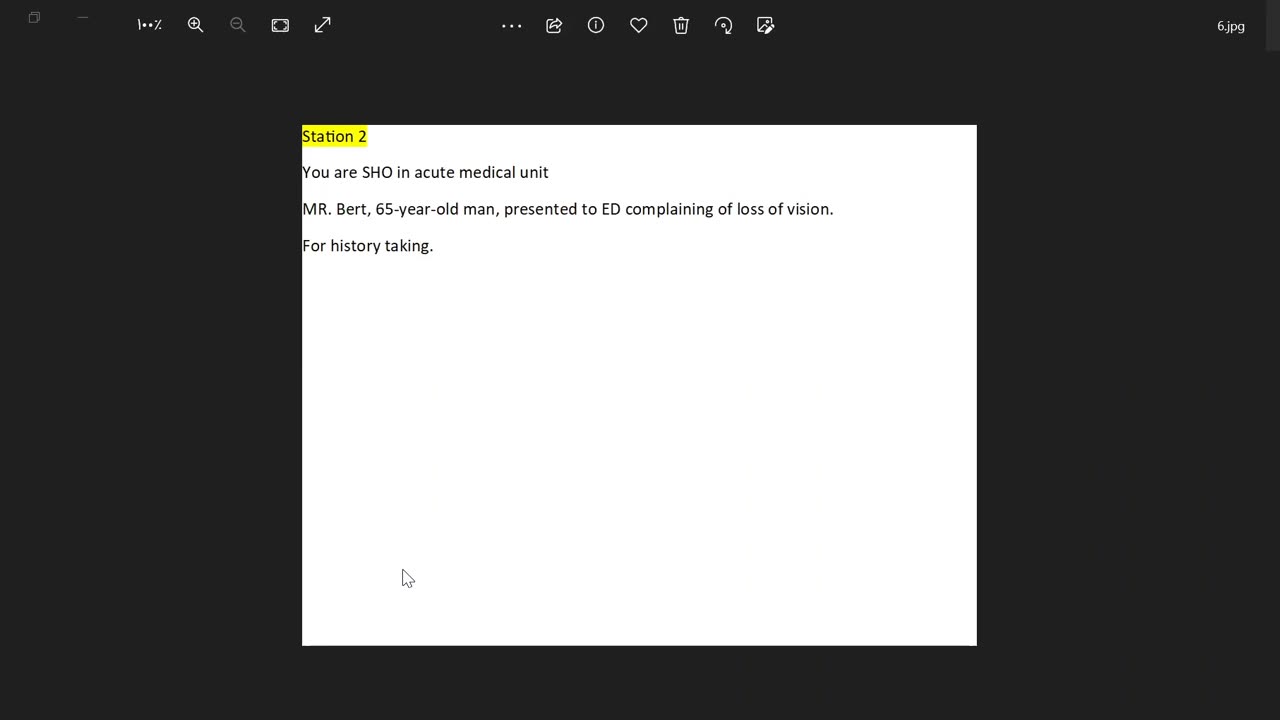This screenshot has height=720, width=1280.
Task: Click the 100% zoom level indicator
Action: pyautogui.click(x=149, y=25)
